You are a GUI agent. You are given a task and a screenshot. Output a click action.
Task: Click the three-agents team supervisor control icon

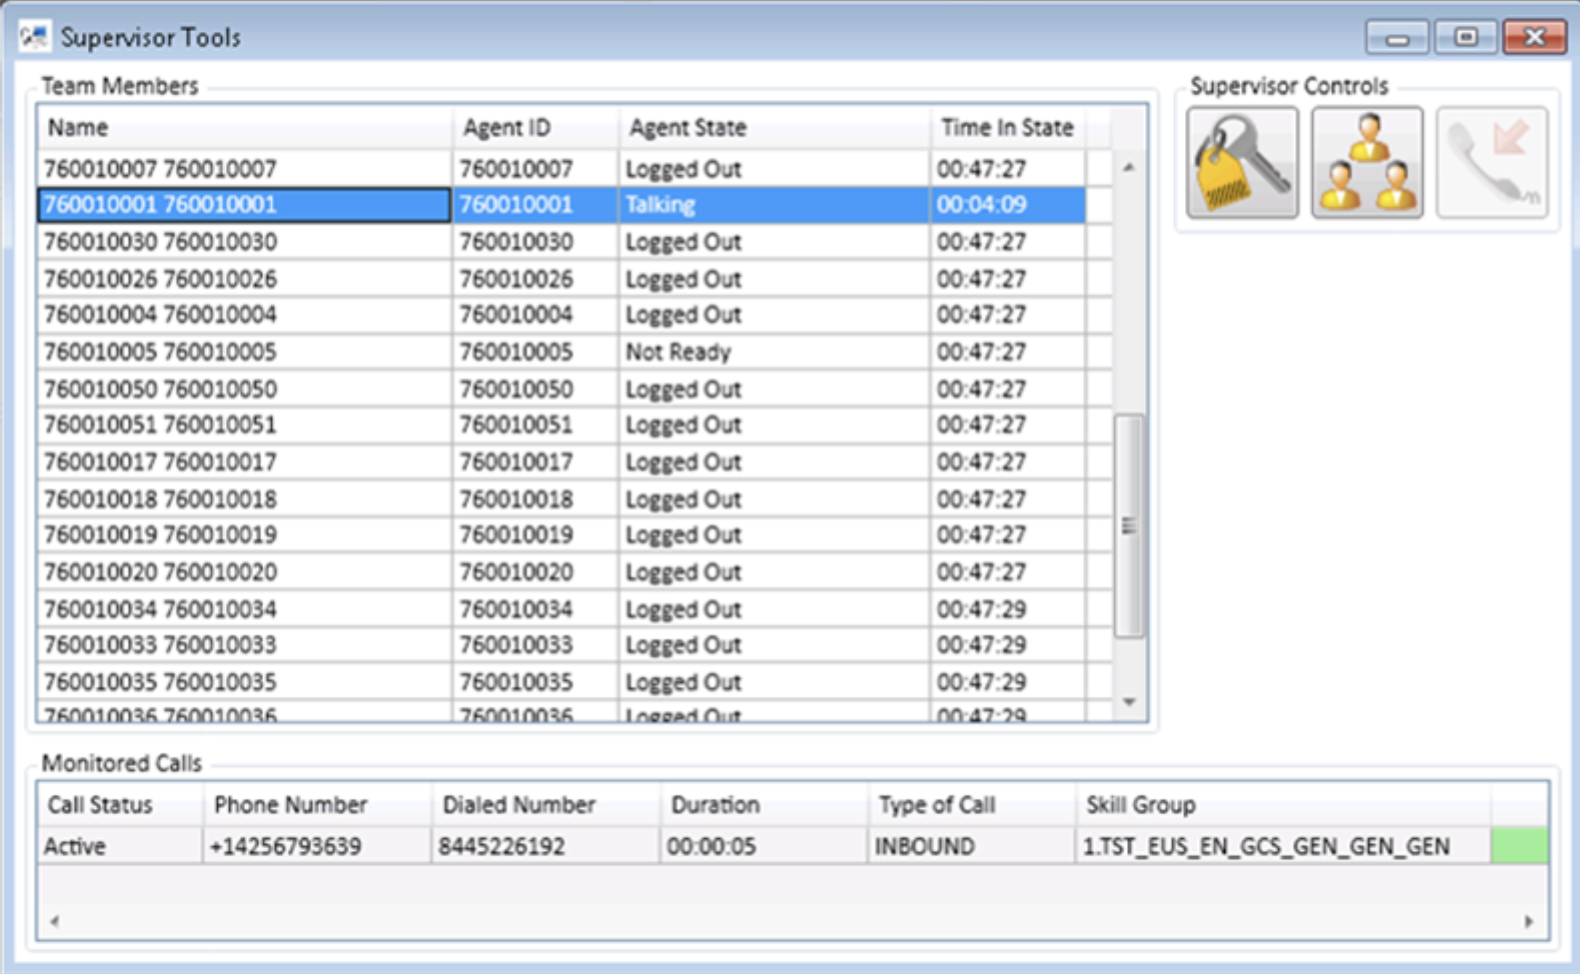(1367, 163)
